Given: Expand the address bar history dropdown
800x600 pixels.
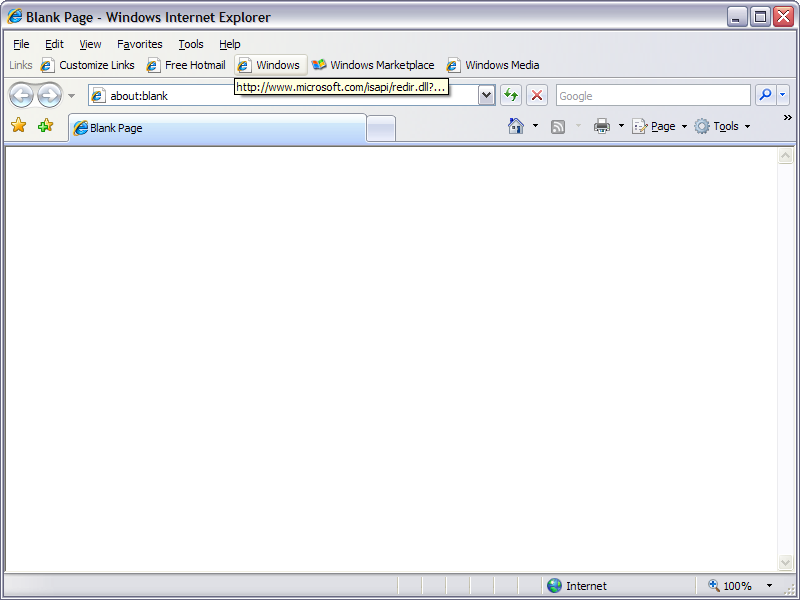Looking at the screenshot, I should click(487, 95).
